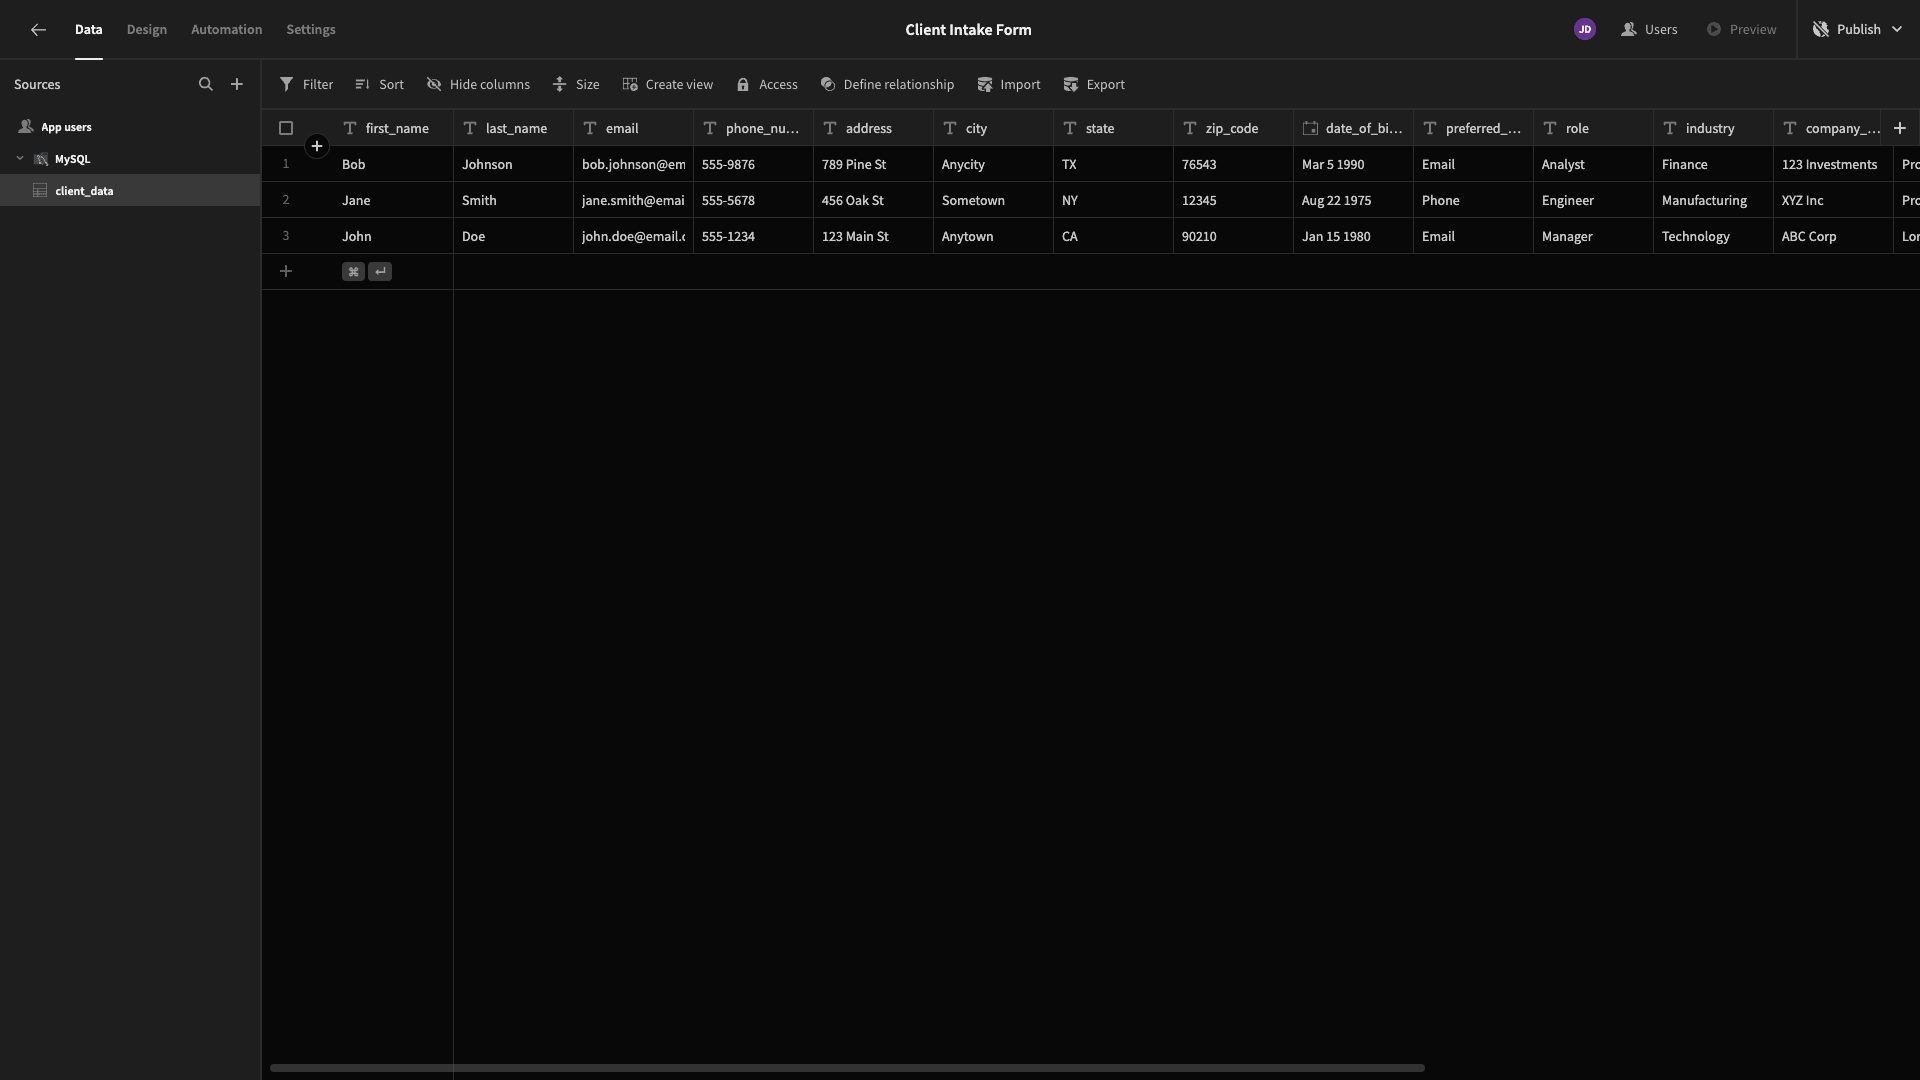Open Access permissions
Image resolution: width=1920 pixels, height=1080 pixels.
767,85
